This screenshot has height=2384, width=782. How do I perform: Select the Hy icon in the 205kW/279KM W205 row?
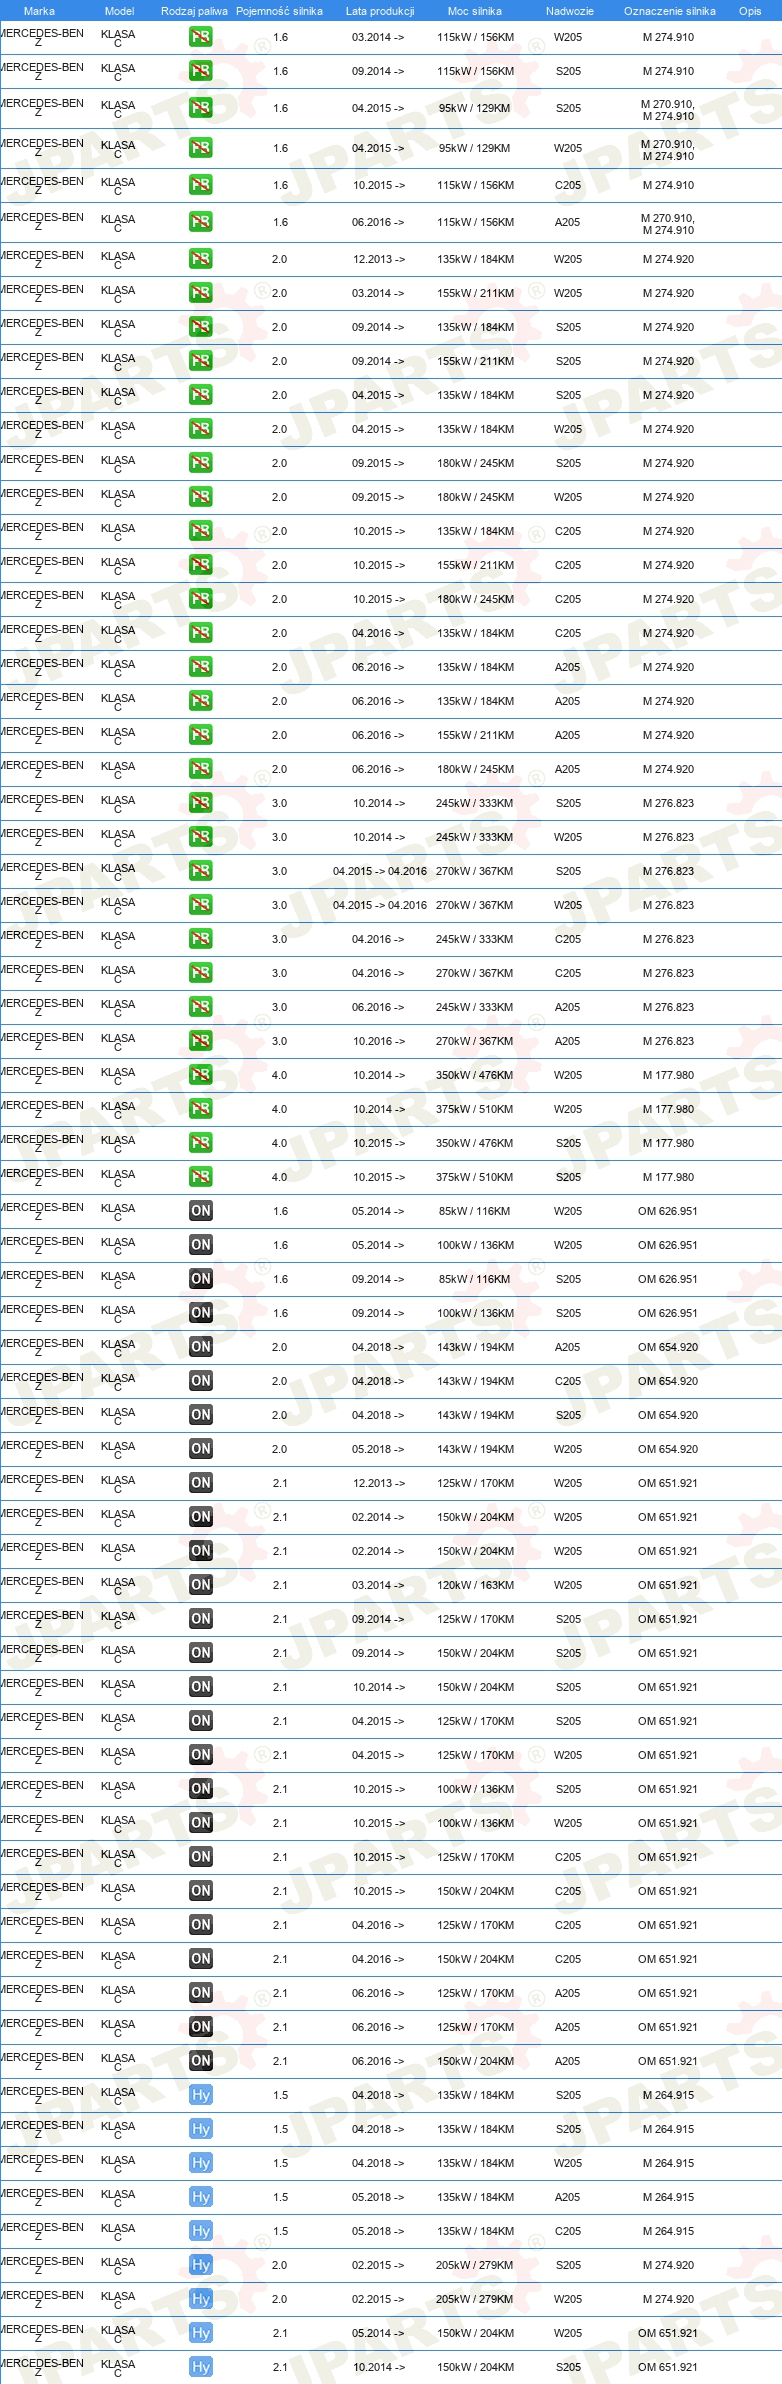pyautogui.click(x=201, y=2299)
